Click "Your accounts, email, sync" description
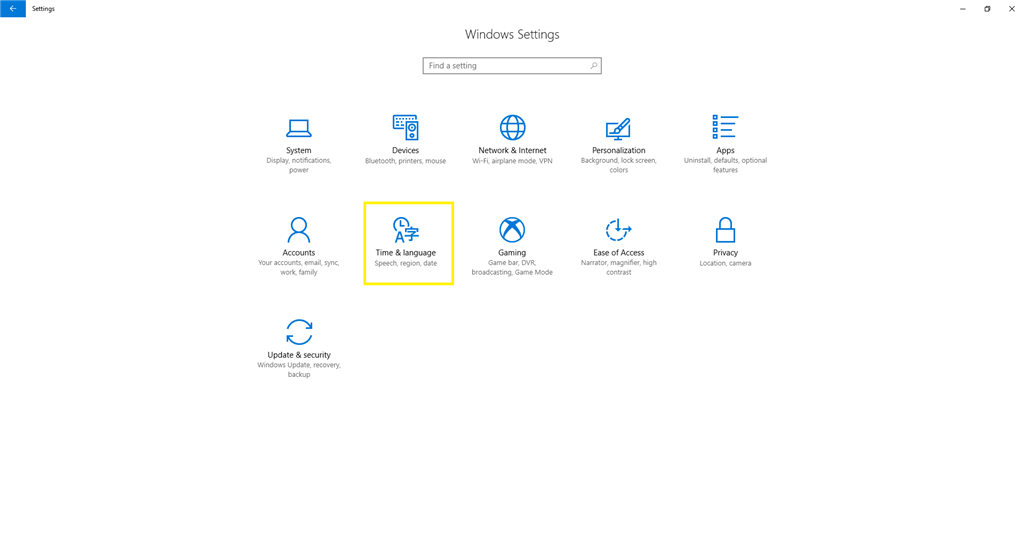 (x=298, y=267)
